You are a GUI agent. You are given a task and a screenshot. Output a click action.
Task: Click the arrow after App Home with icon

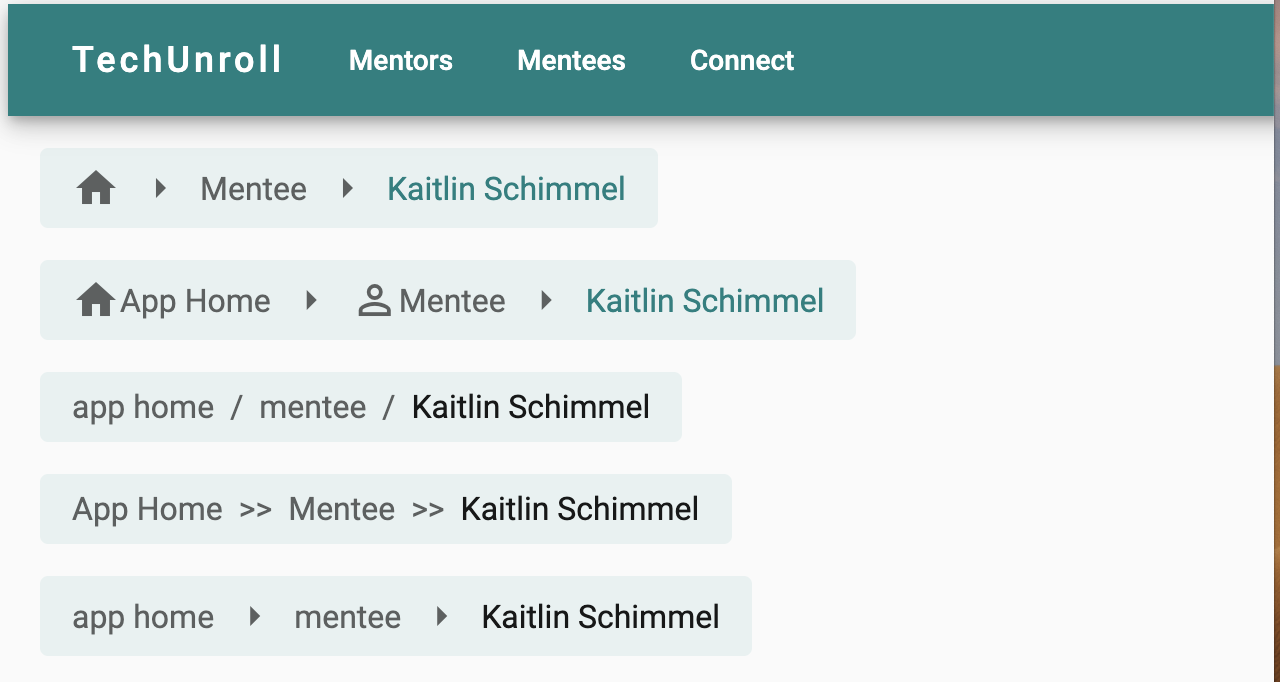tap(311, 300)
